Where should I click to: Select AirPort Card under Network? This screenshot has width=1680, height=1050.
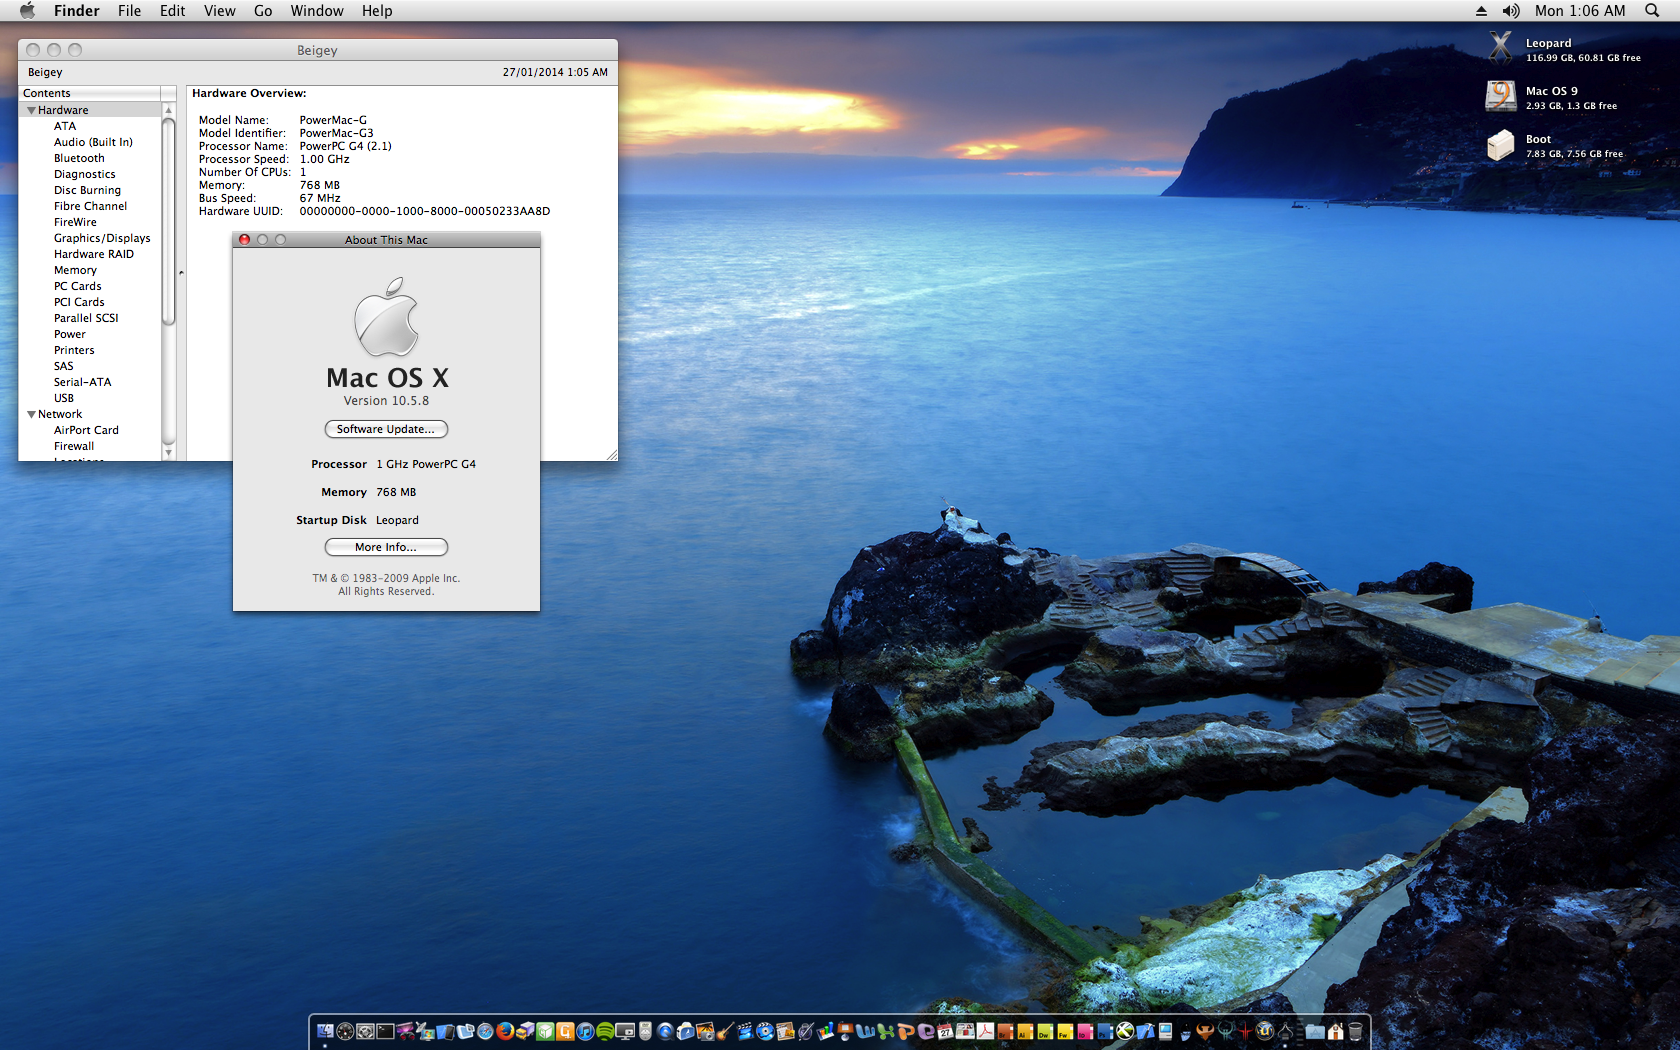pos(86,430)
